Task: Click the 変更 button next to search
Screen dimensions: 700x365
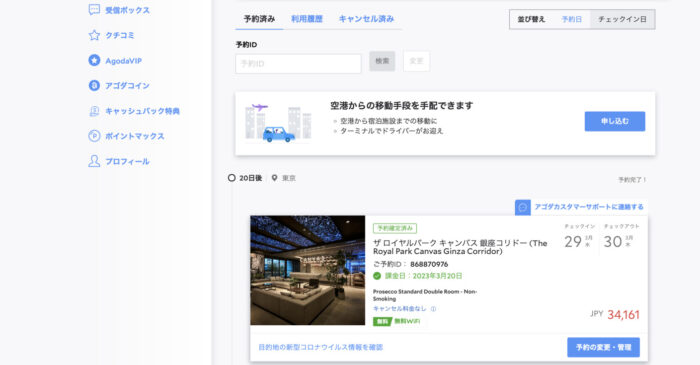Action: coord(417,61)
